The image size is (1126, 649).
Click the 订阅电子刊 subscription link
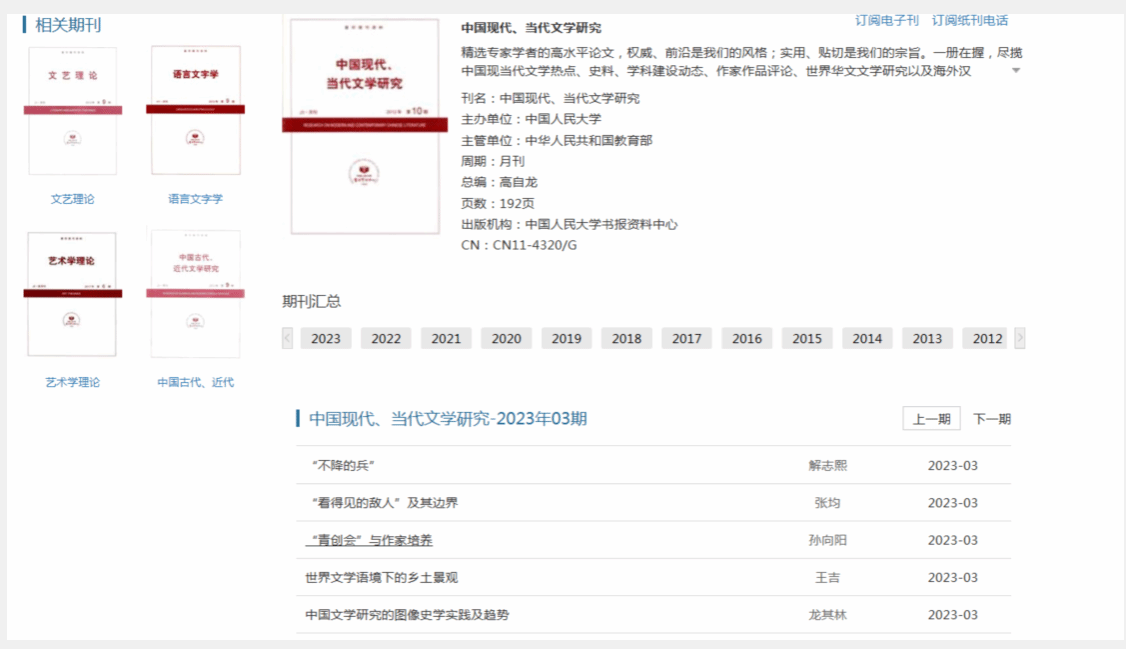[886, 20]
